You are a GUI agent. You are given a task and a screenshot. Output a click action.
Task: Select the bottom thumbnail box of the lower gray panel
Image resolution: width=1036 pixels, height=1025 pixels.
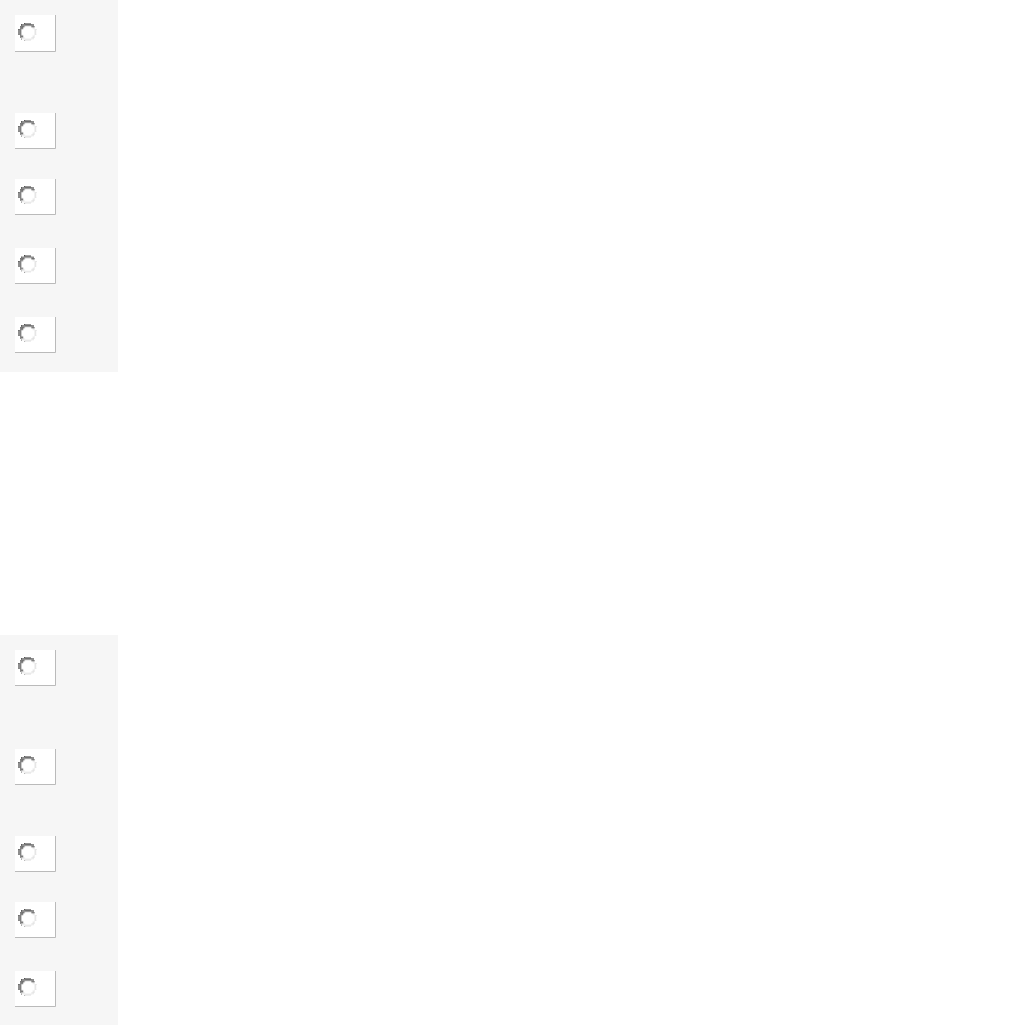tap(35, 989)
